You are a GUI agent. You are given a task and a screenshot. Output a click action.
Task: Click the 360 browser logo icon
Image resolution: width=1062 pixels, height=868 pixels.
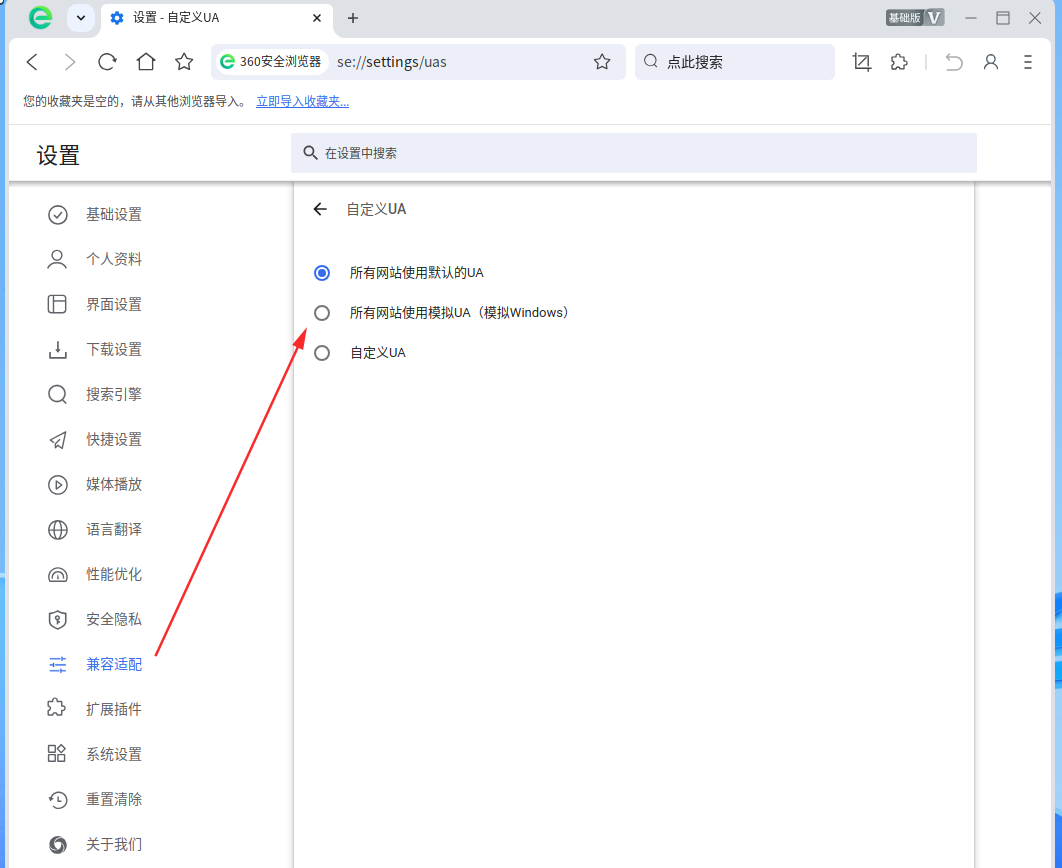pos(41,18)
